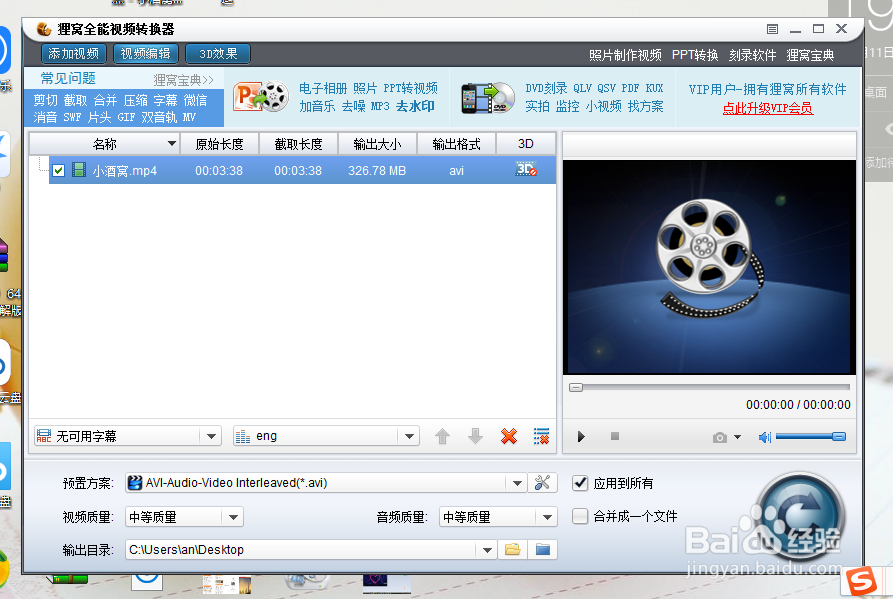Open output directory blue folder icon
The width and height of the screenshot is (893, 599).
click(x=543, y=549)
